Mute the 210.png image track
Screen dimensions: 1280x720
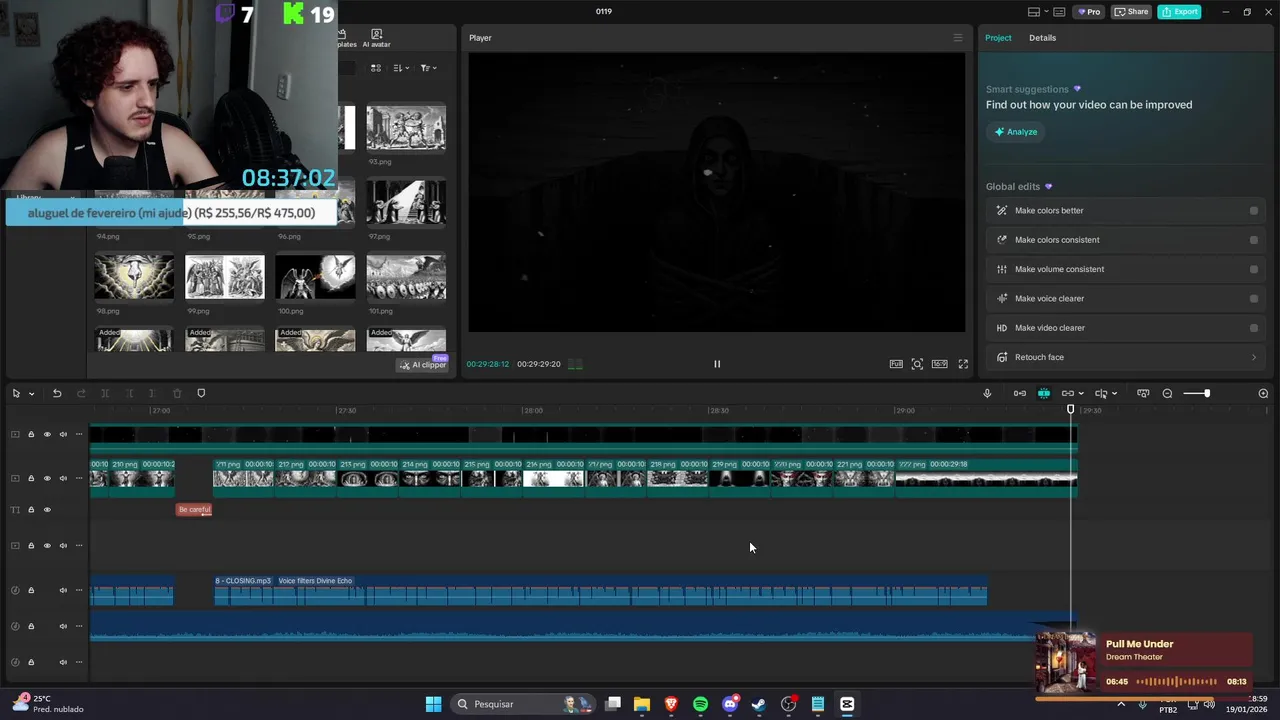(63, 478)
